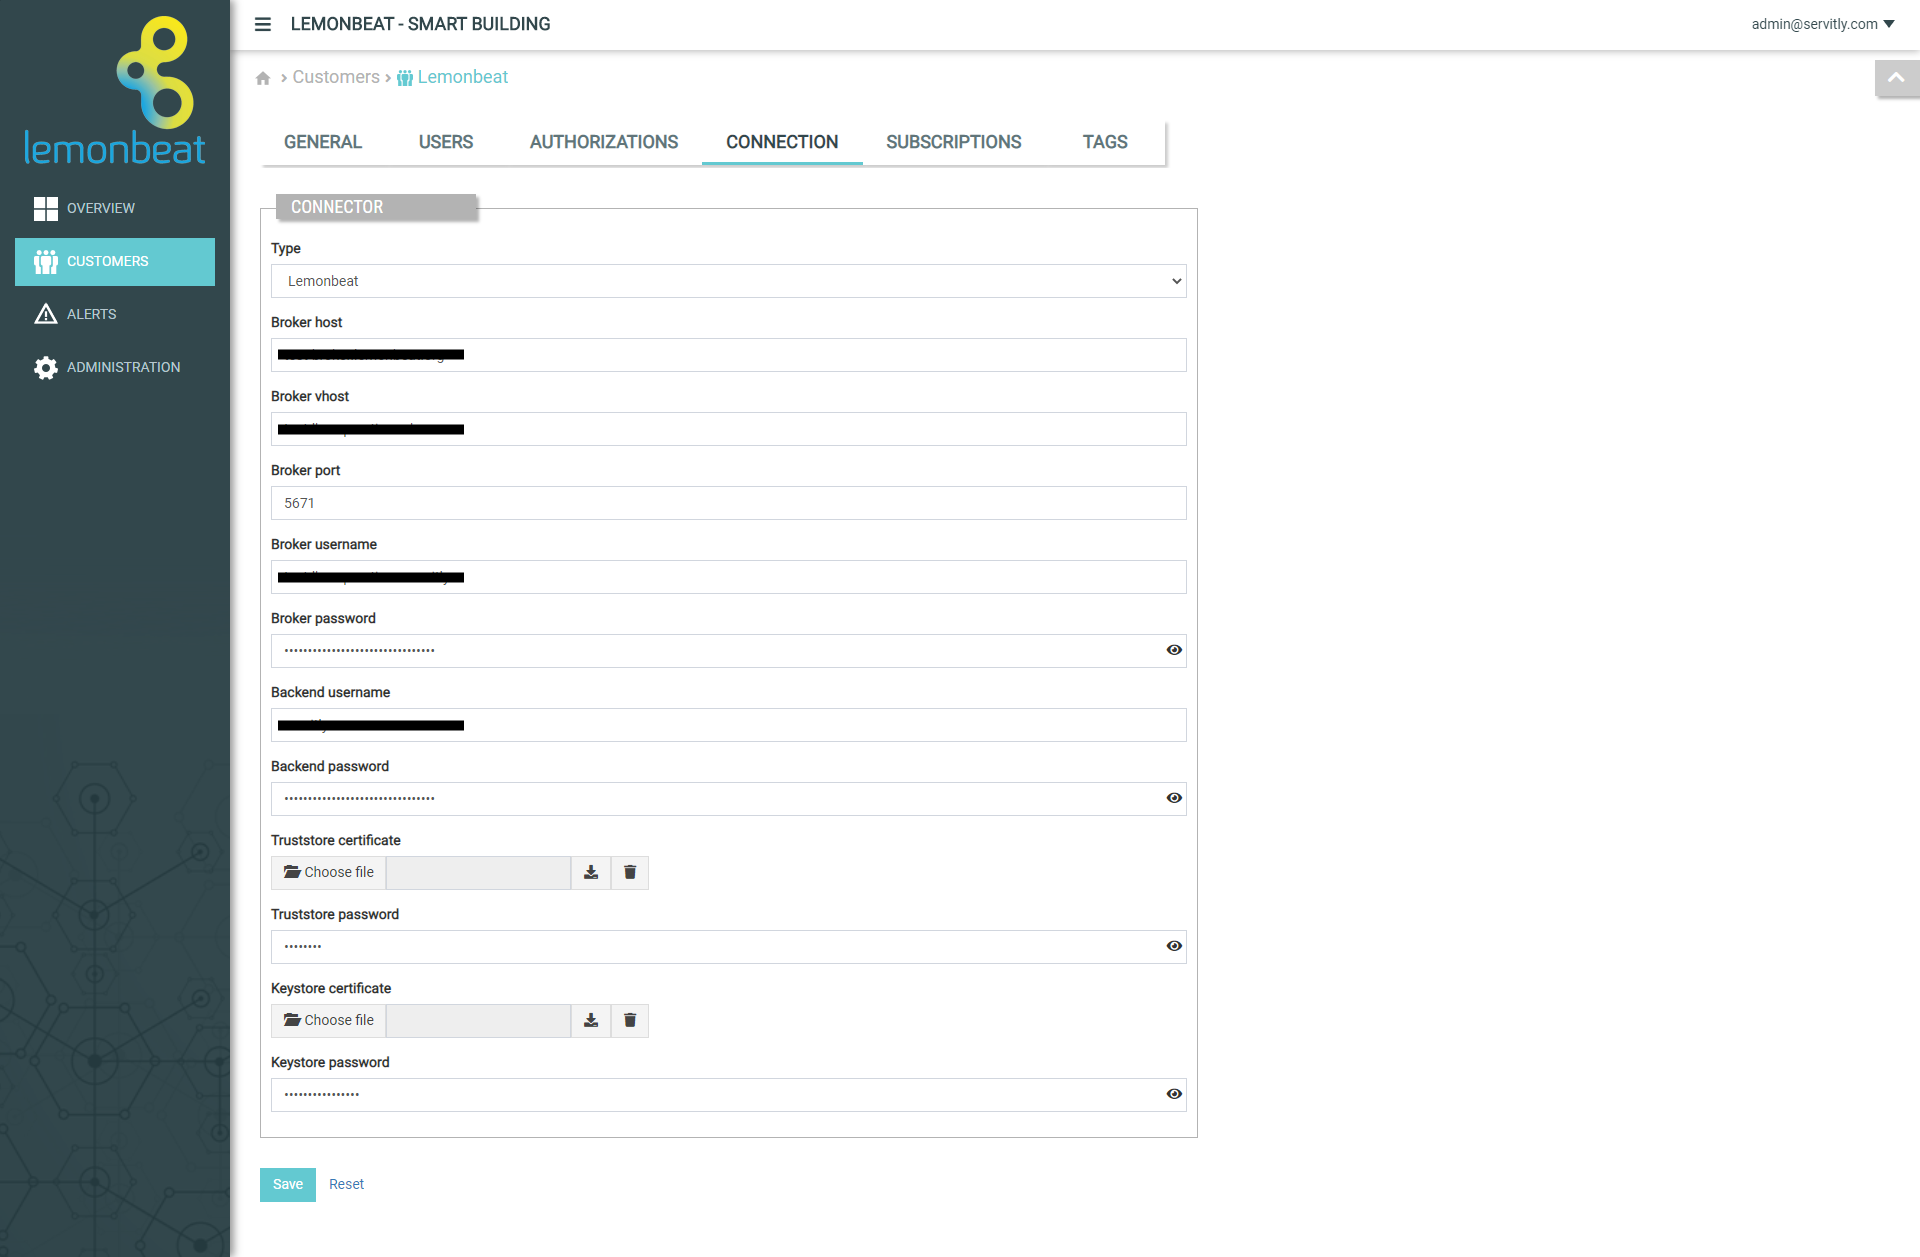
Task: Switch to the Tags tab
Action: coord(1105,142)
